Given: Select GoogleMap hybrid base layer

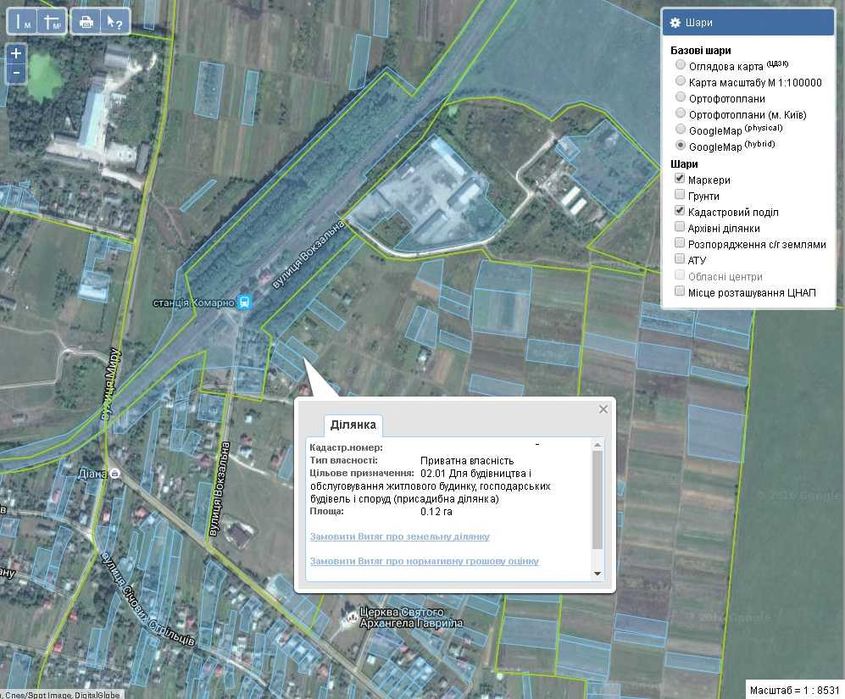Looking at the screenshot, I should 680,146.
